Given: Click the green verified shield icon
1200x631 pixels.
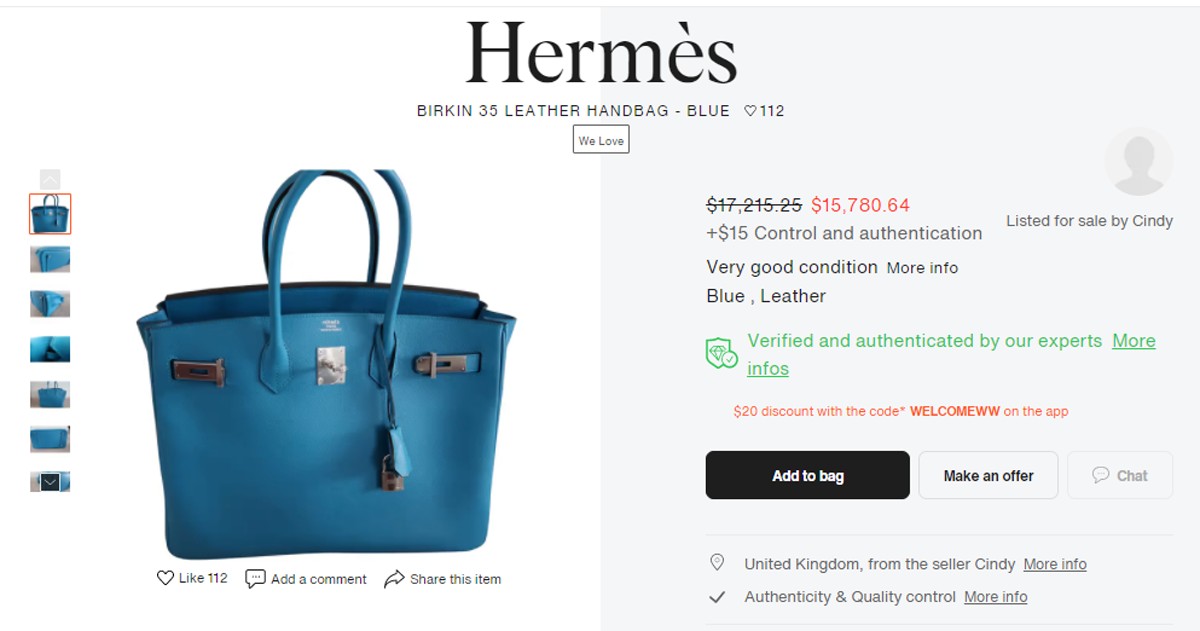Looking at the screenshot, I should point(721,354).
